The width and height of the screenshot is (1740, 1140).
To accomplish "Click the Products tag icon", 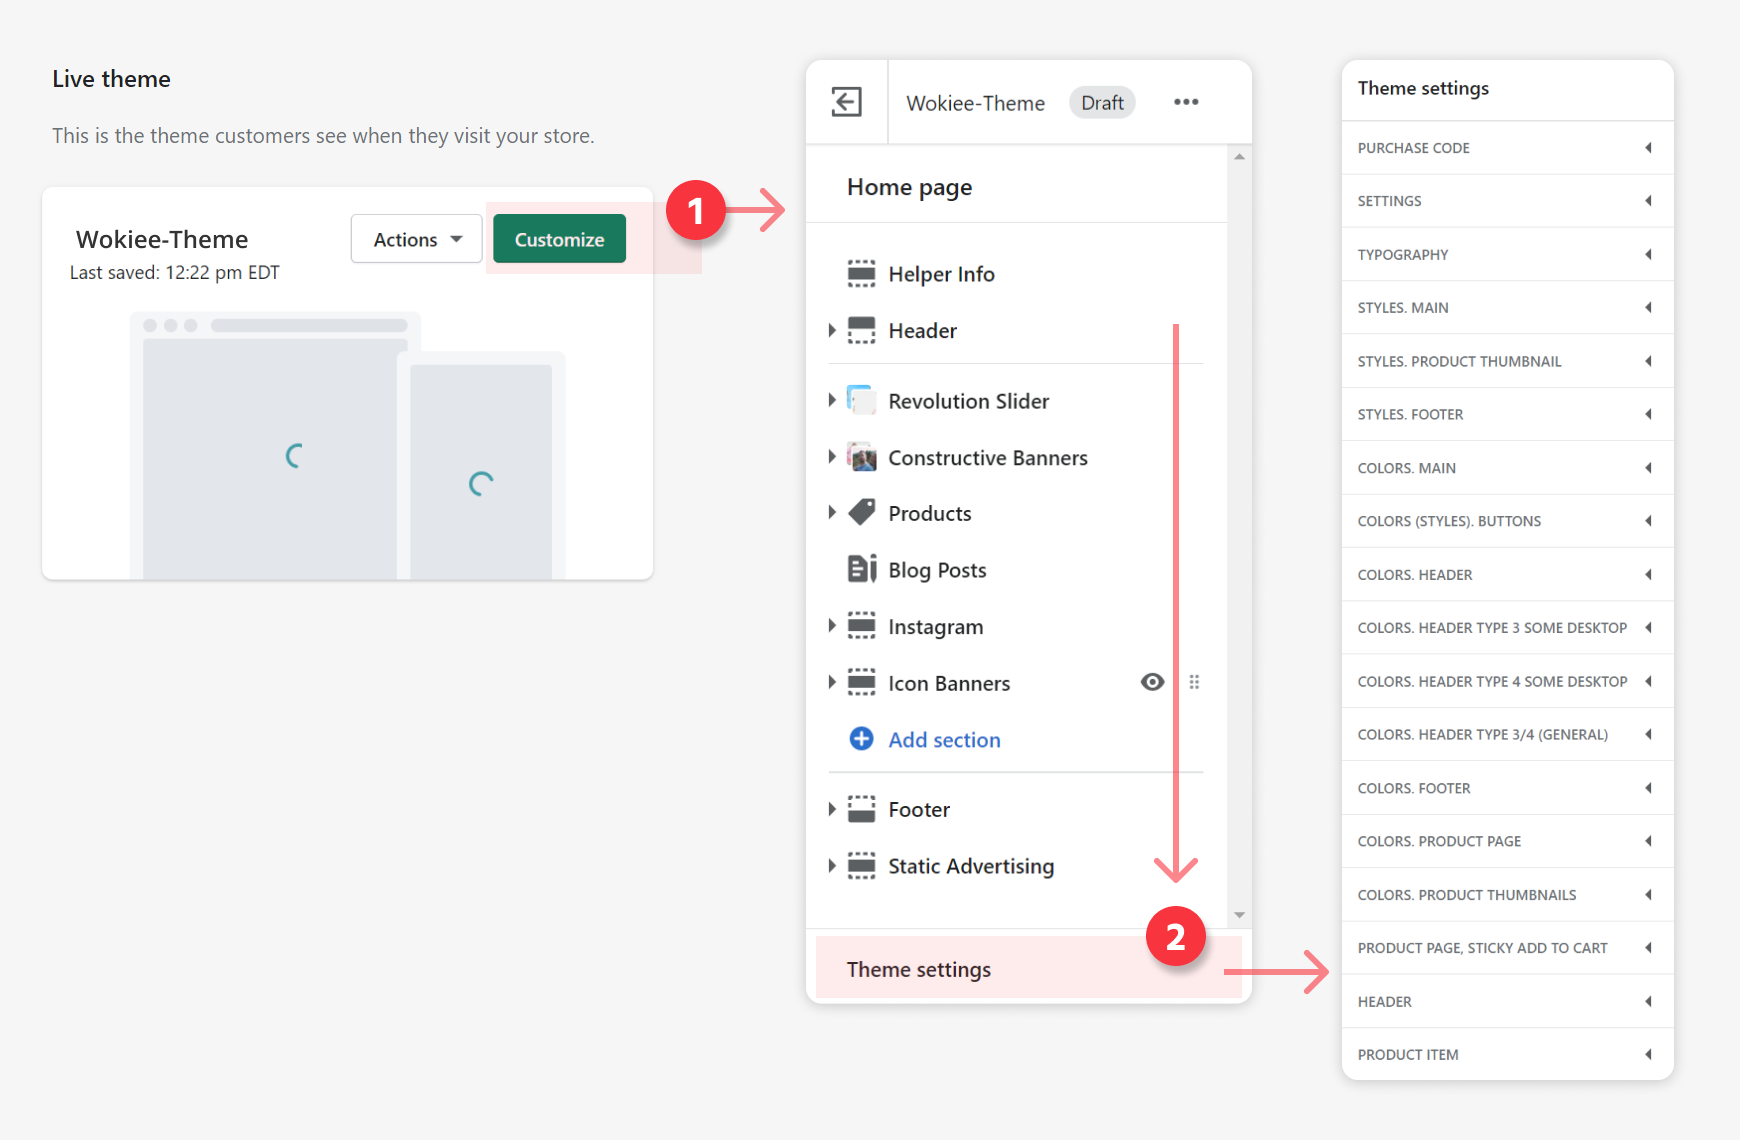I will click(x=861, y=513).
